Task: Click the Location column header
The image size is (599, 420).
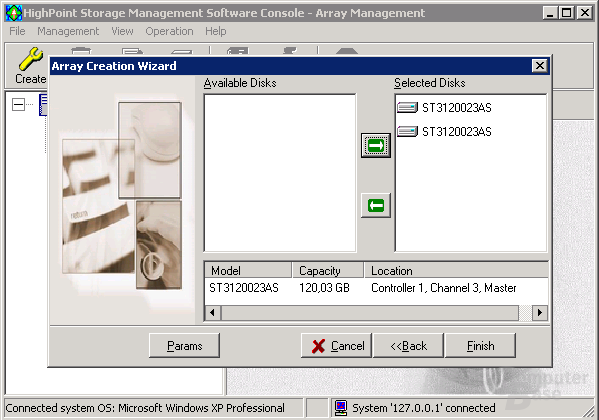Action: pos(457,271)
